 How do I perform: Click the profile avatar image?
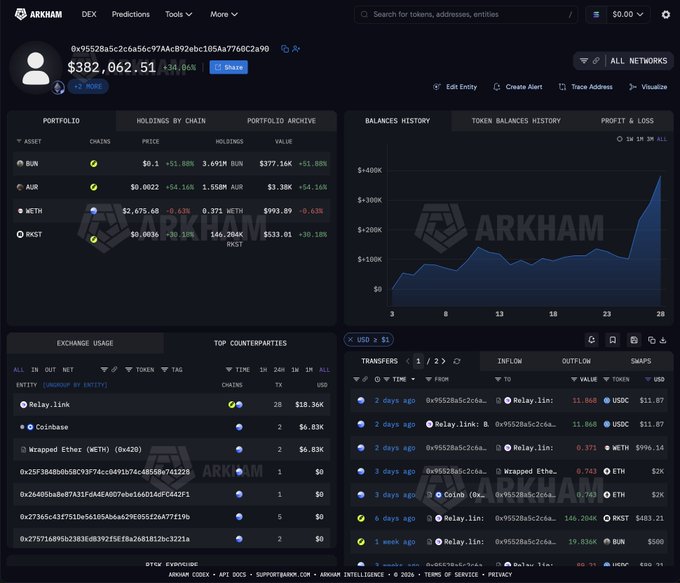36,68
